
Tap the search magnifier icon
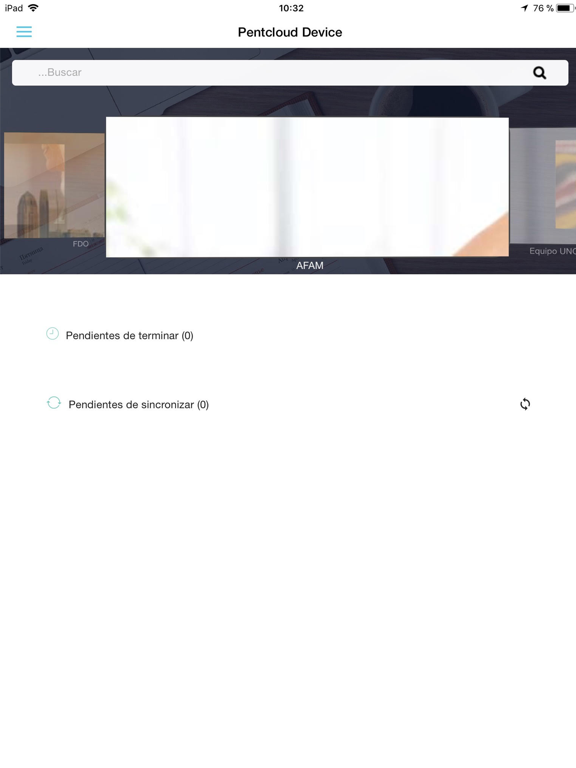[x=539, y=72]
